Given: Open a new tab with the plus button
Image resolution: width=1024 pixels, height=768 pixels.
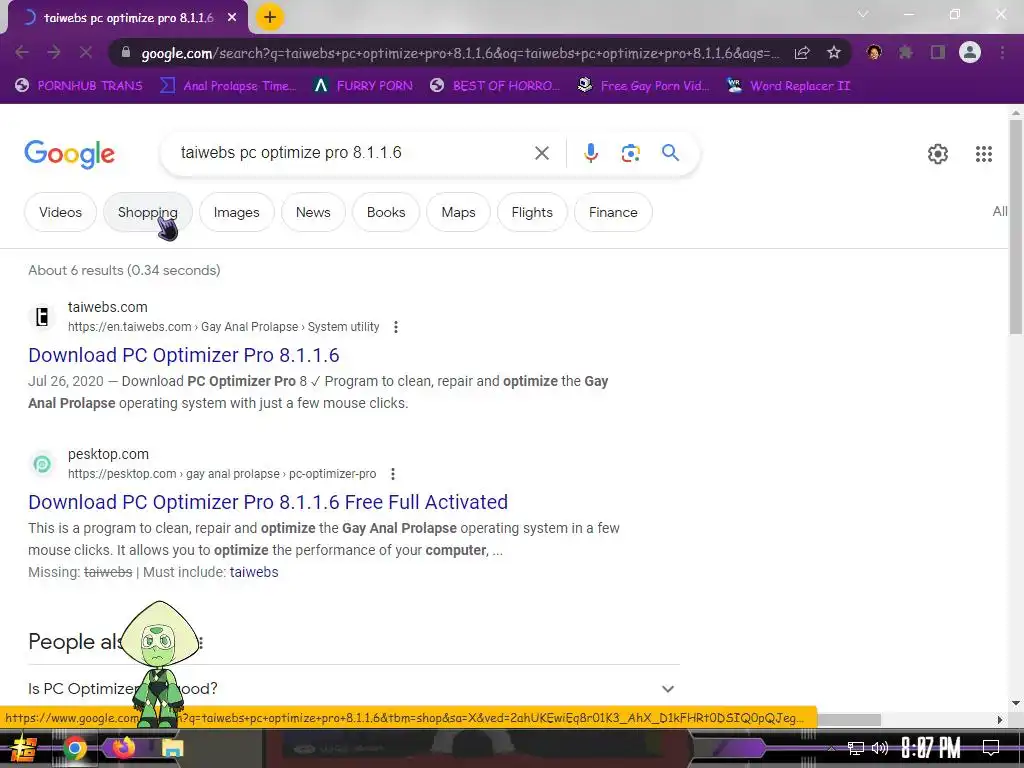Looking at the screenshot, I should coord(270,17).
